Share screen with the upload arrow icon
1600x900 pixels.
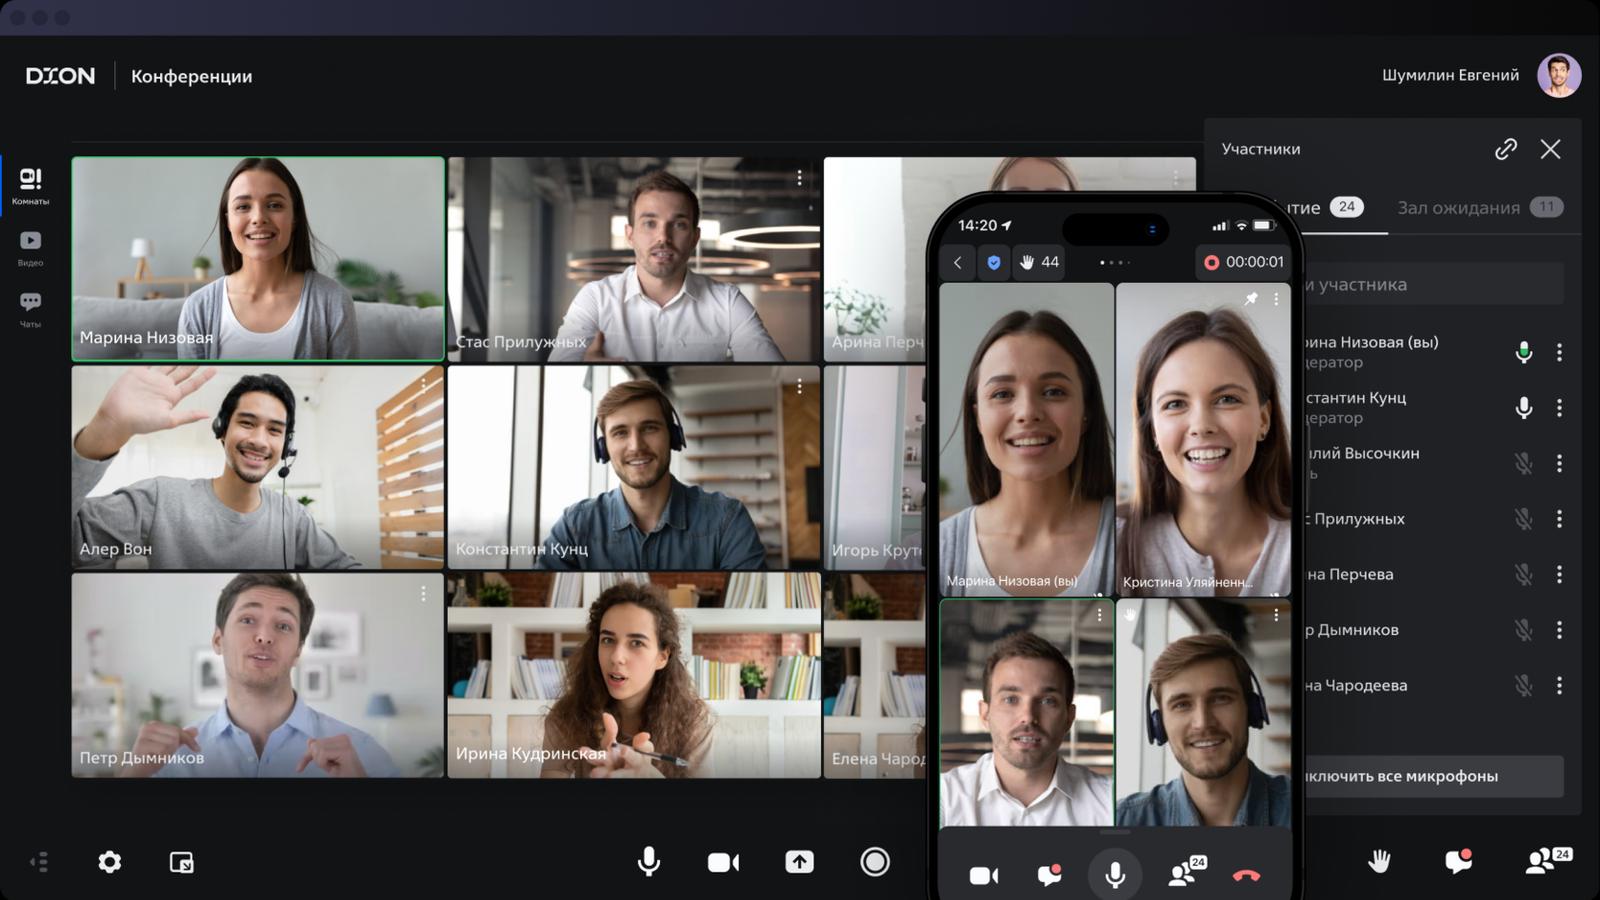tap(799, 862)
